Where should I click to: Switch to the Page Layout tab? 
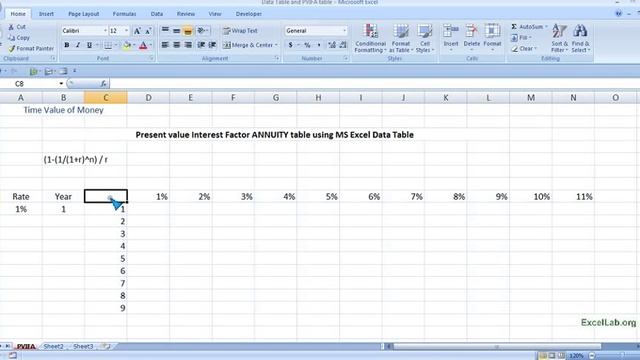point(84,14)
